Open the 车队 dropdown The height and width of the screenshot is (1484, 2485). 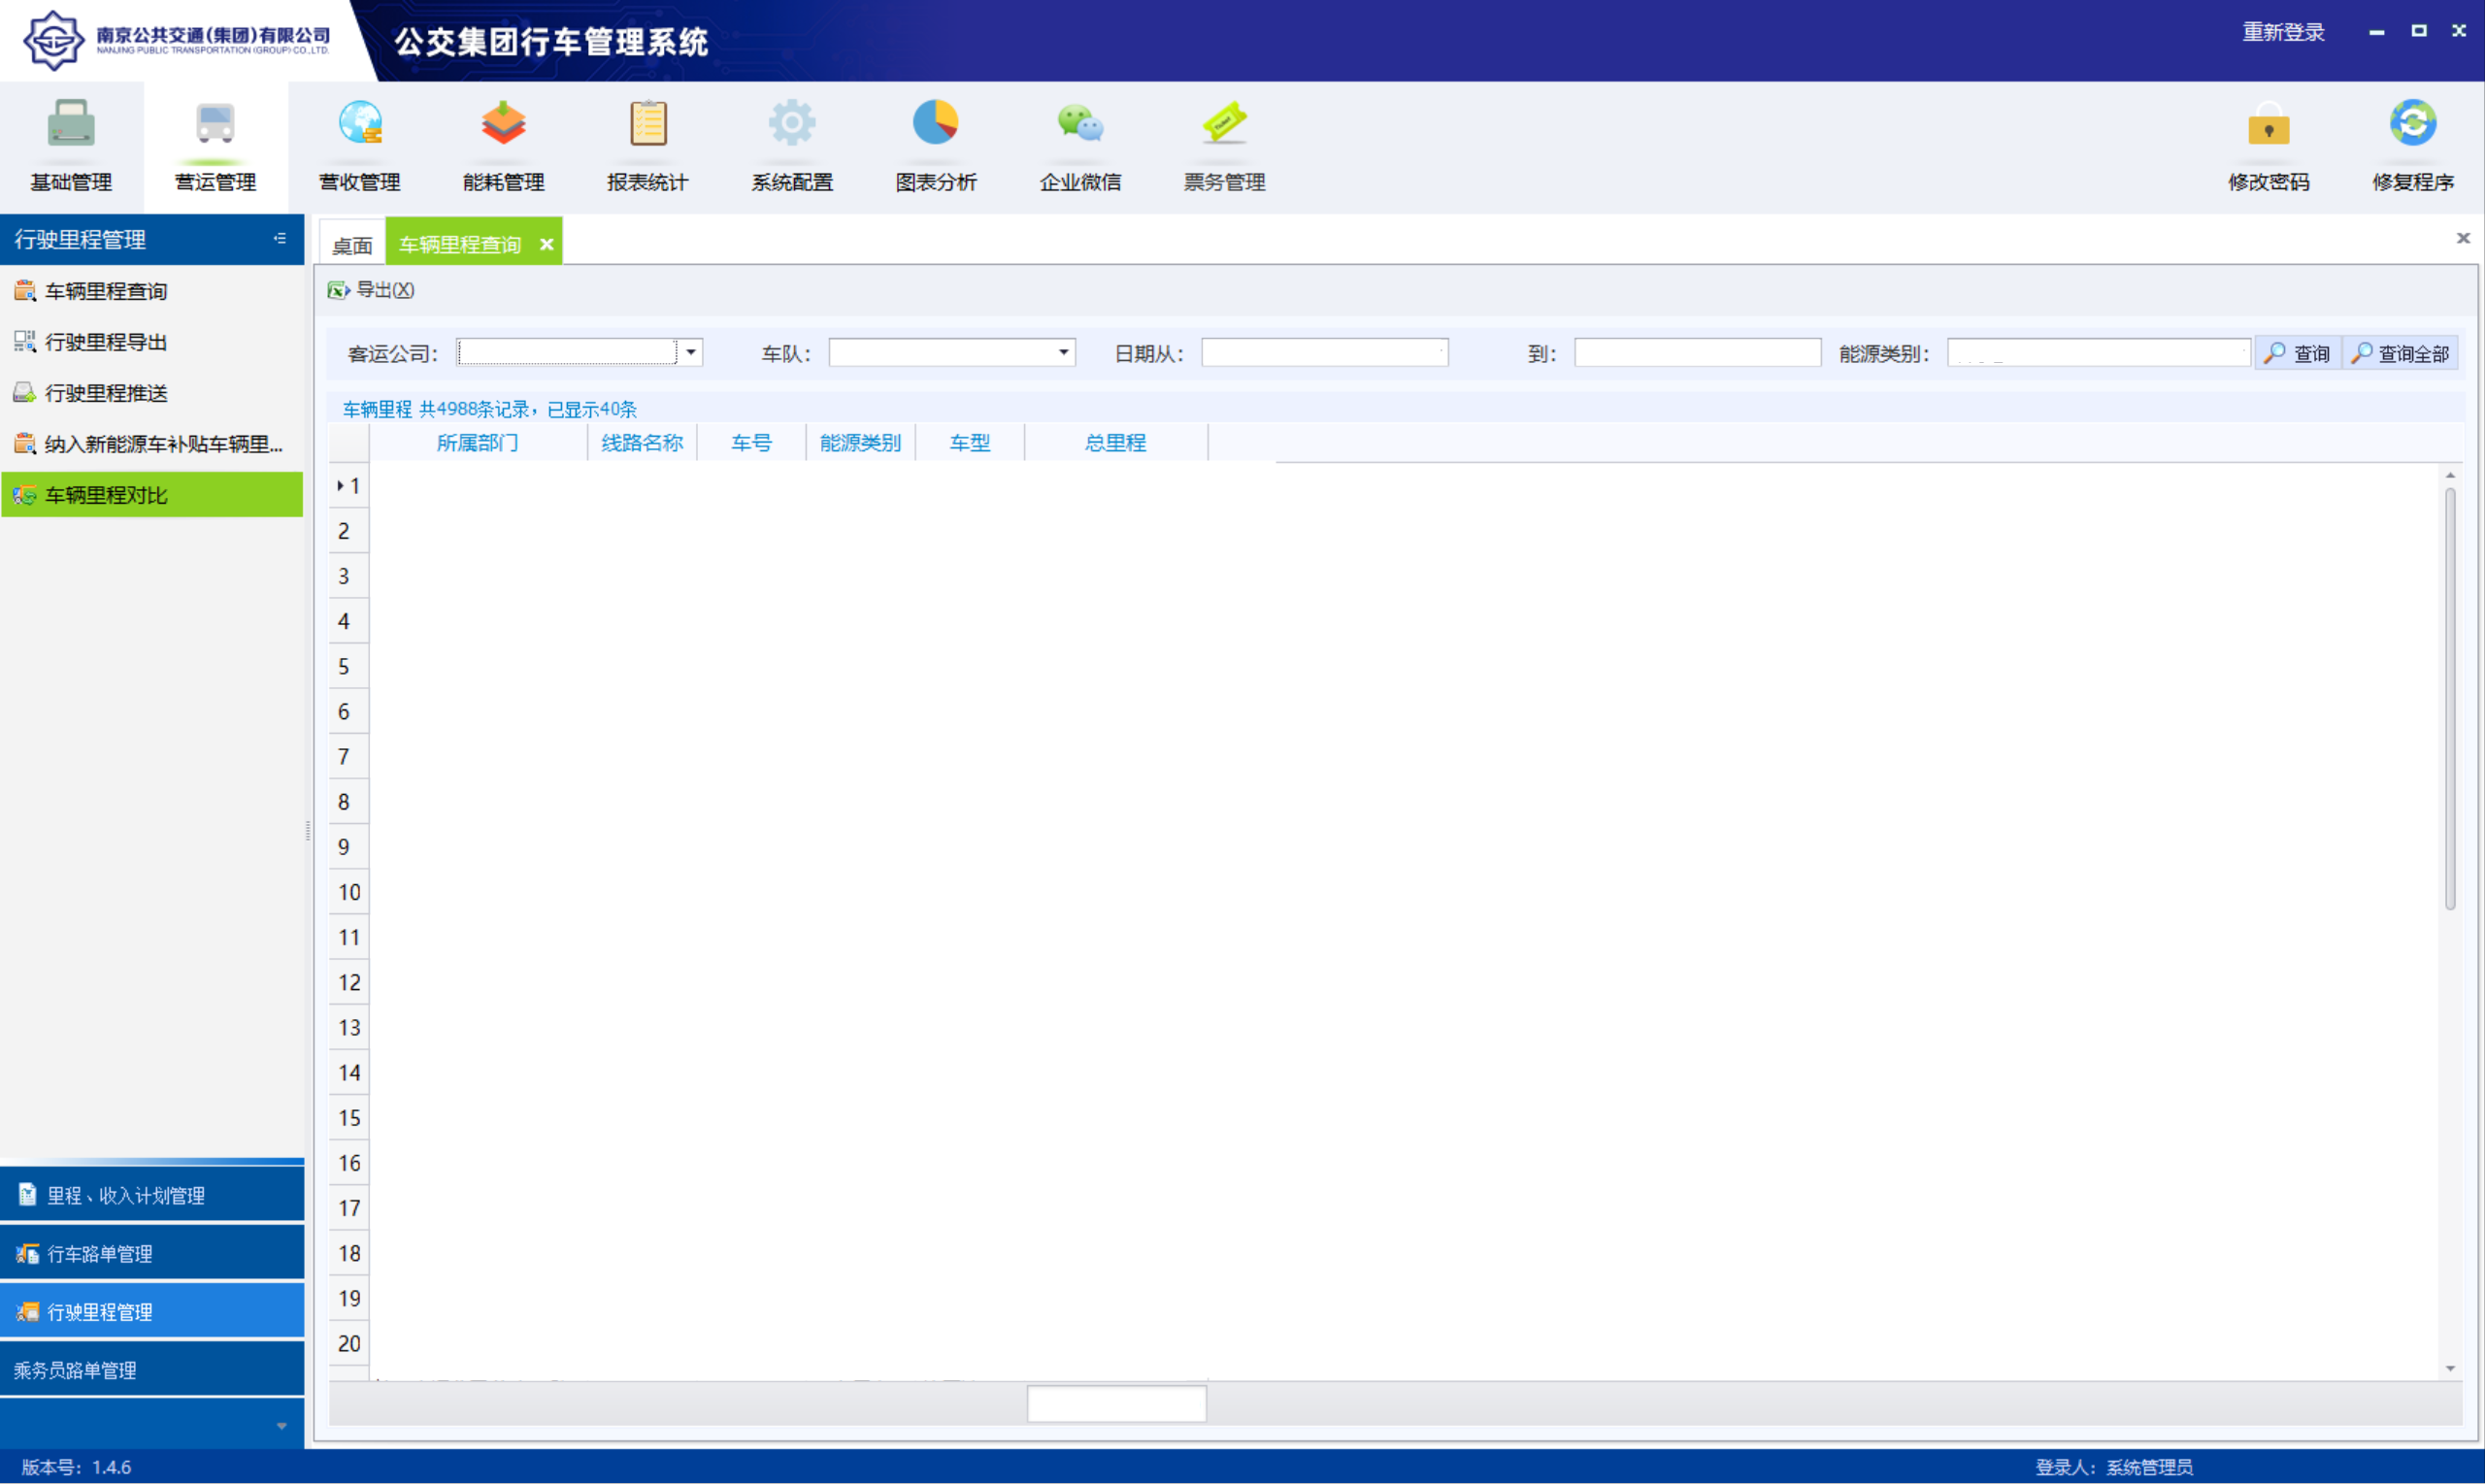[x=1061, y=352]
